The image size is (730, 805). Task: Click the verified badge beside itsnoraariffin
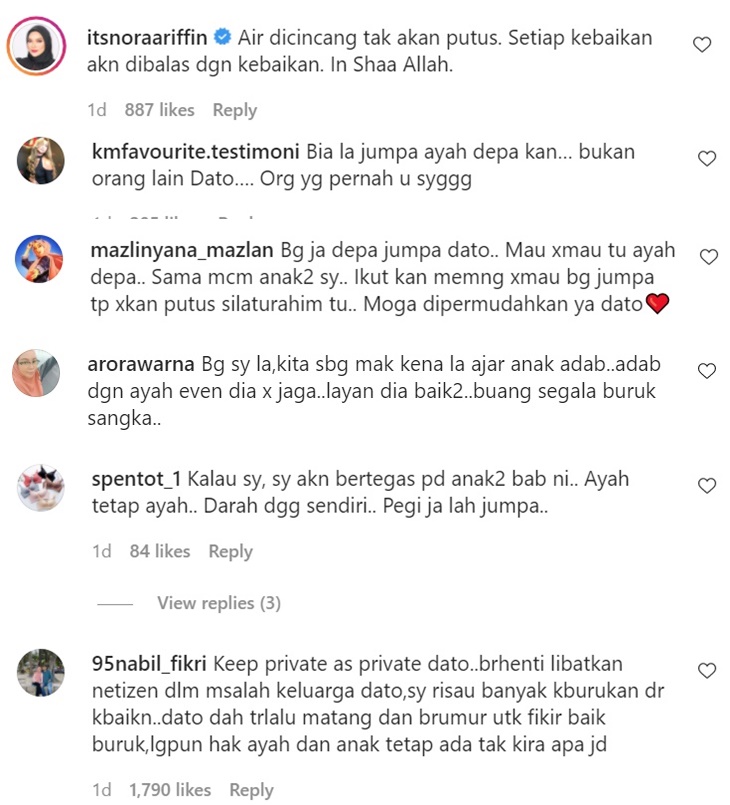pyautogui.click(x=222, y=37)
